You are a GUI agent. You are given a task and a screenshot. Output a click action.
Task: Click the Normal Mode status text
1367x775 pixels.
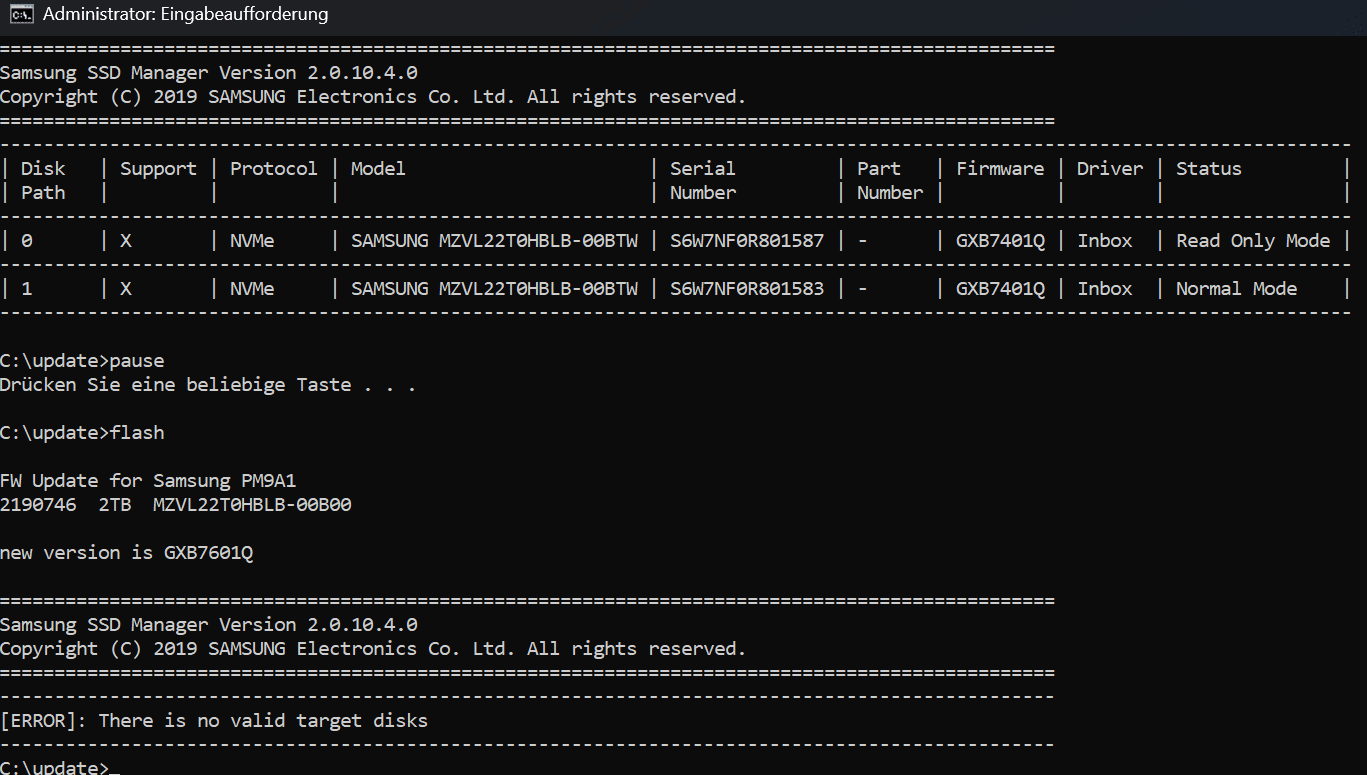[x=1236, y=289]
